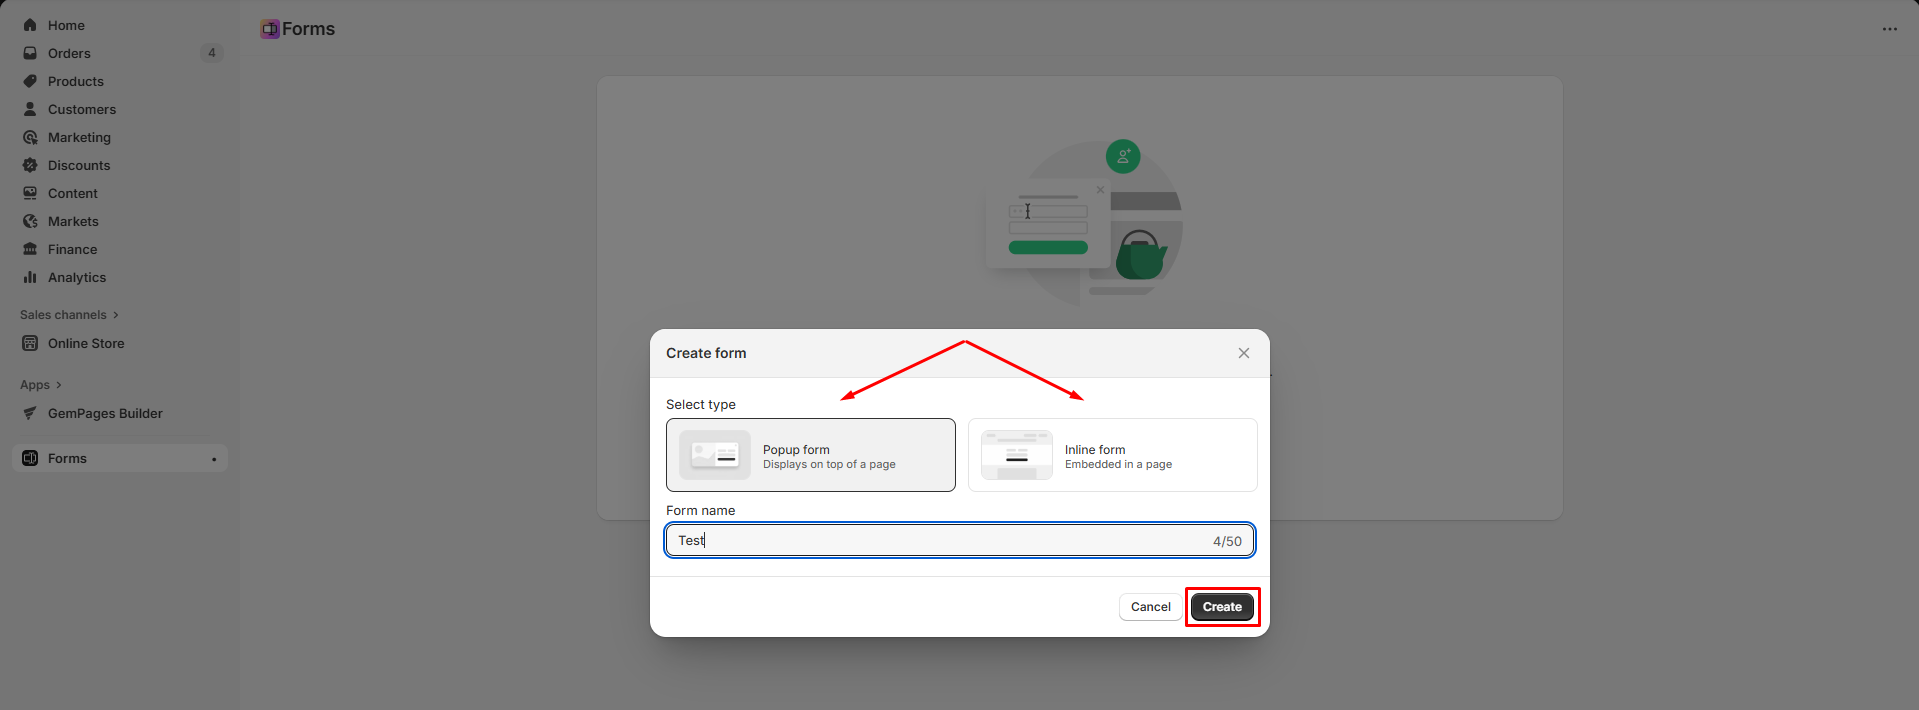Click the Create form dialog title
The width and height of the screenshot is (1919, 710).
point(706,353)
